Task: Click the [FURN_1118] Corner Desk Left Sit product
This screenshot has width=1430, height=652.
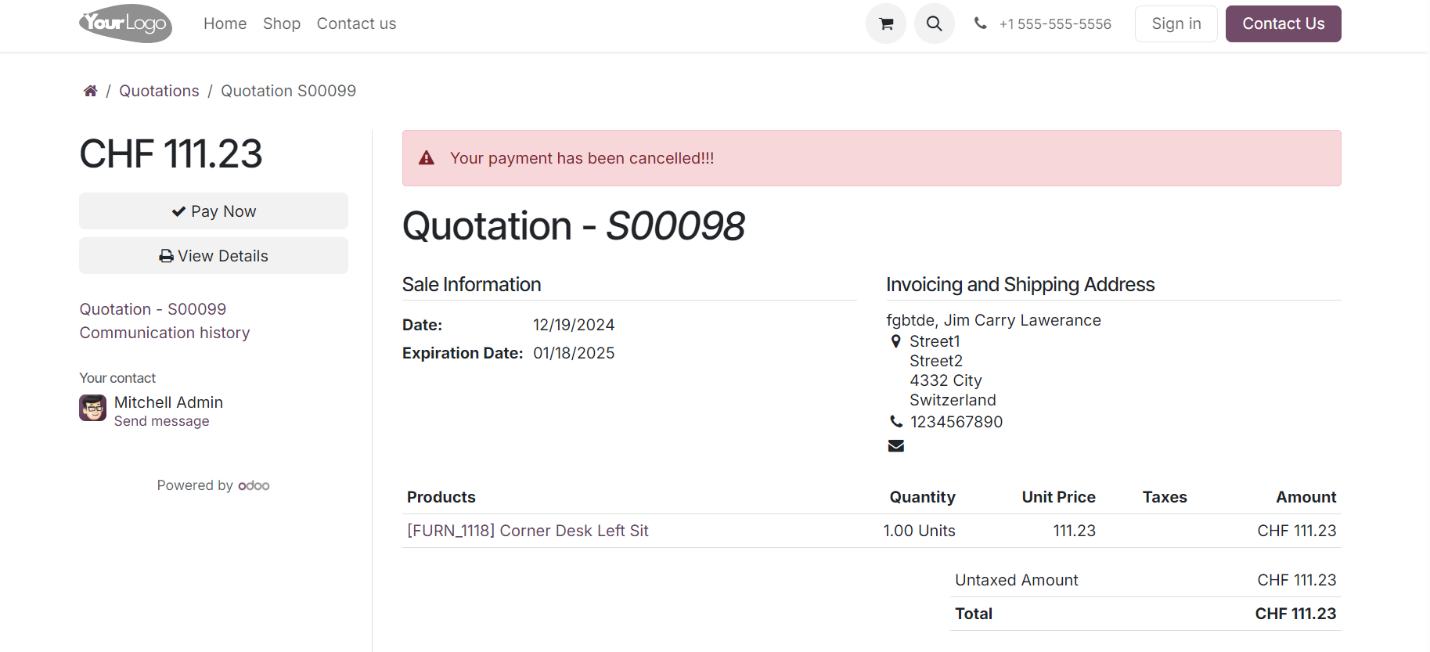Action: click(528, 531)
